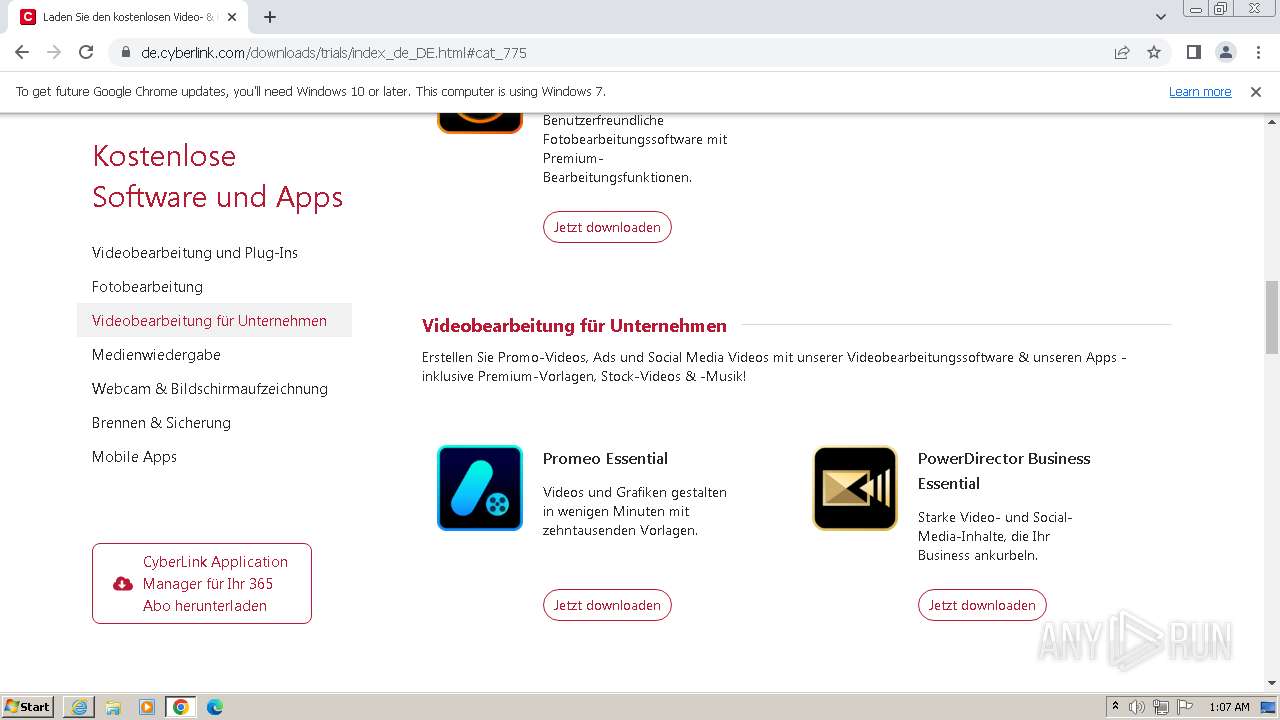Open Windows Media Player from taskbar

[x=147, y=707]
